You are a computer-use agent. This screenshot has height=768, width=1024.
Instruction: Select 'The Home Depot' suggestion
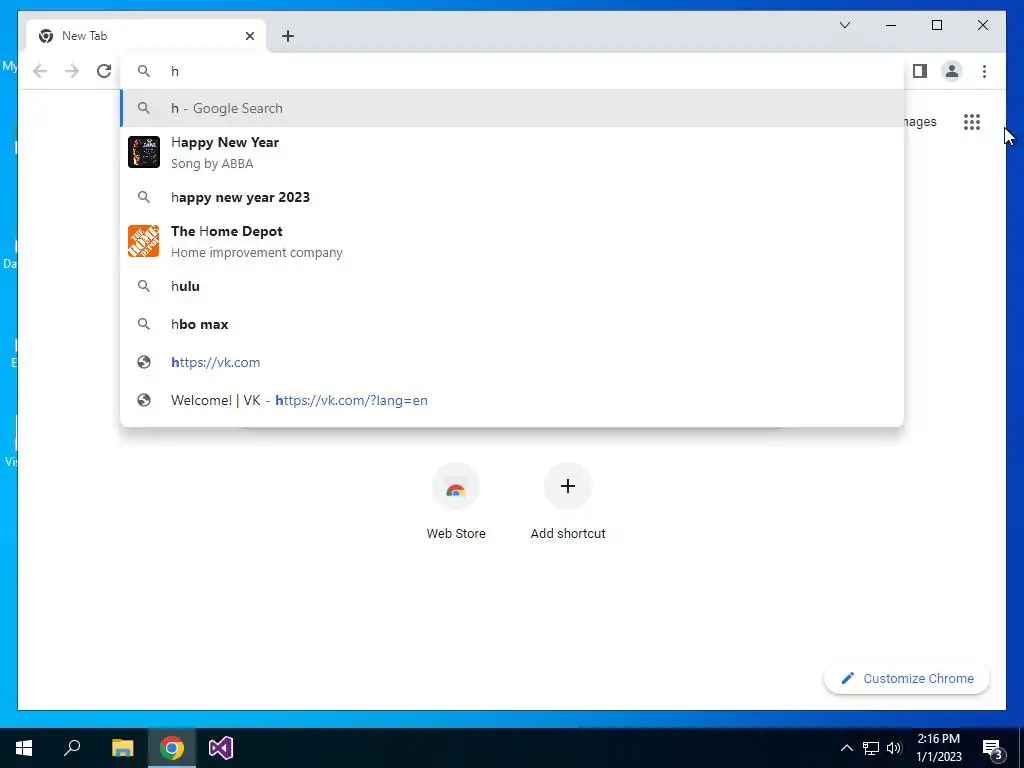(x=512, y=241)
